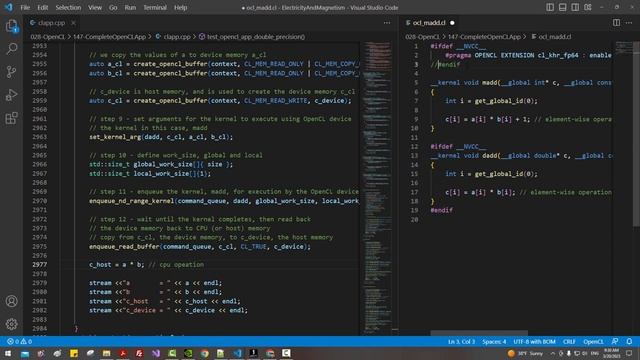Open ocl_madd.cl breadcrumb dropdown

(551, 37)
